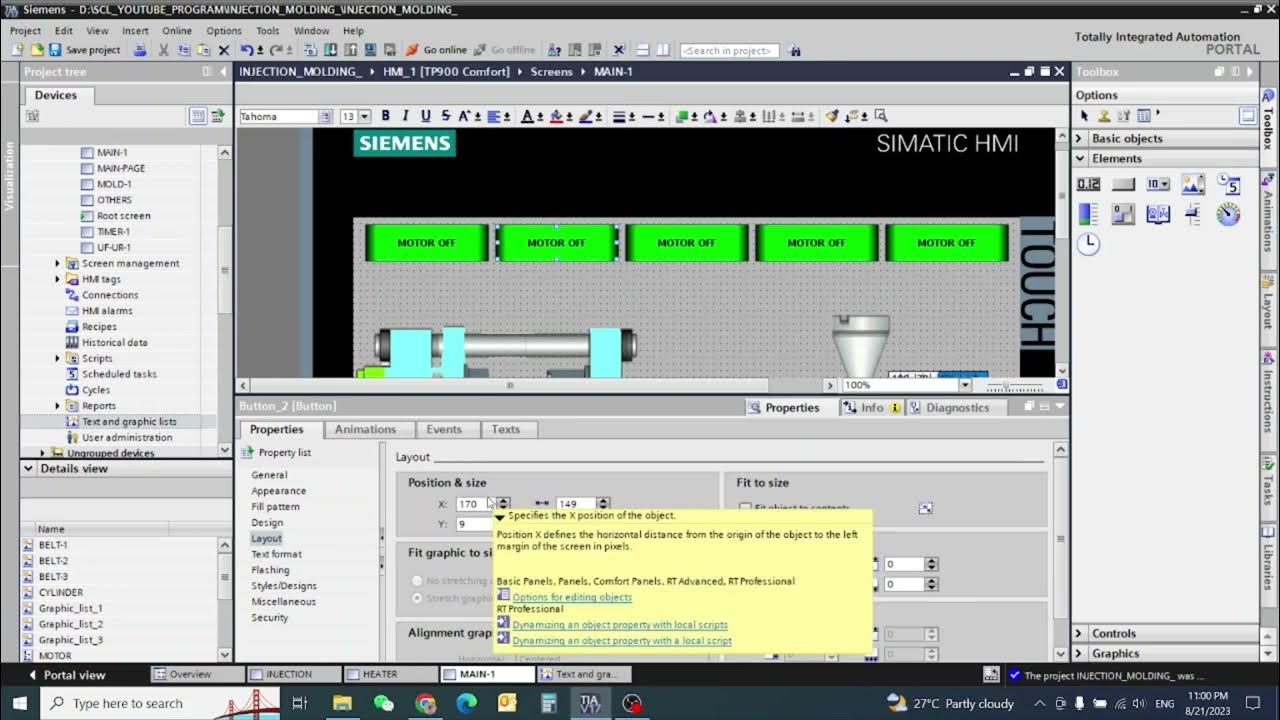Open File Explorer from taskbar
The width and height of the screenshot is (1280, 720).
click(342, 704)
